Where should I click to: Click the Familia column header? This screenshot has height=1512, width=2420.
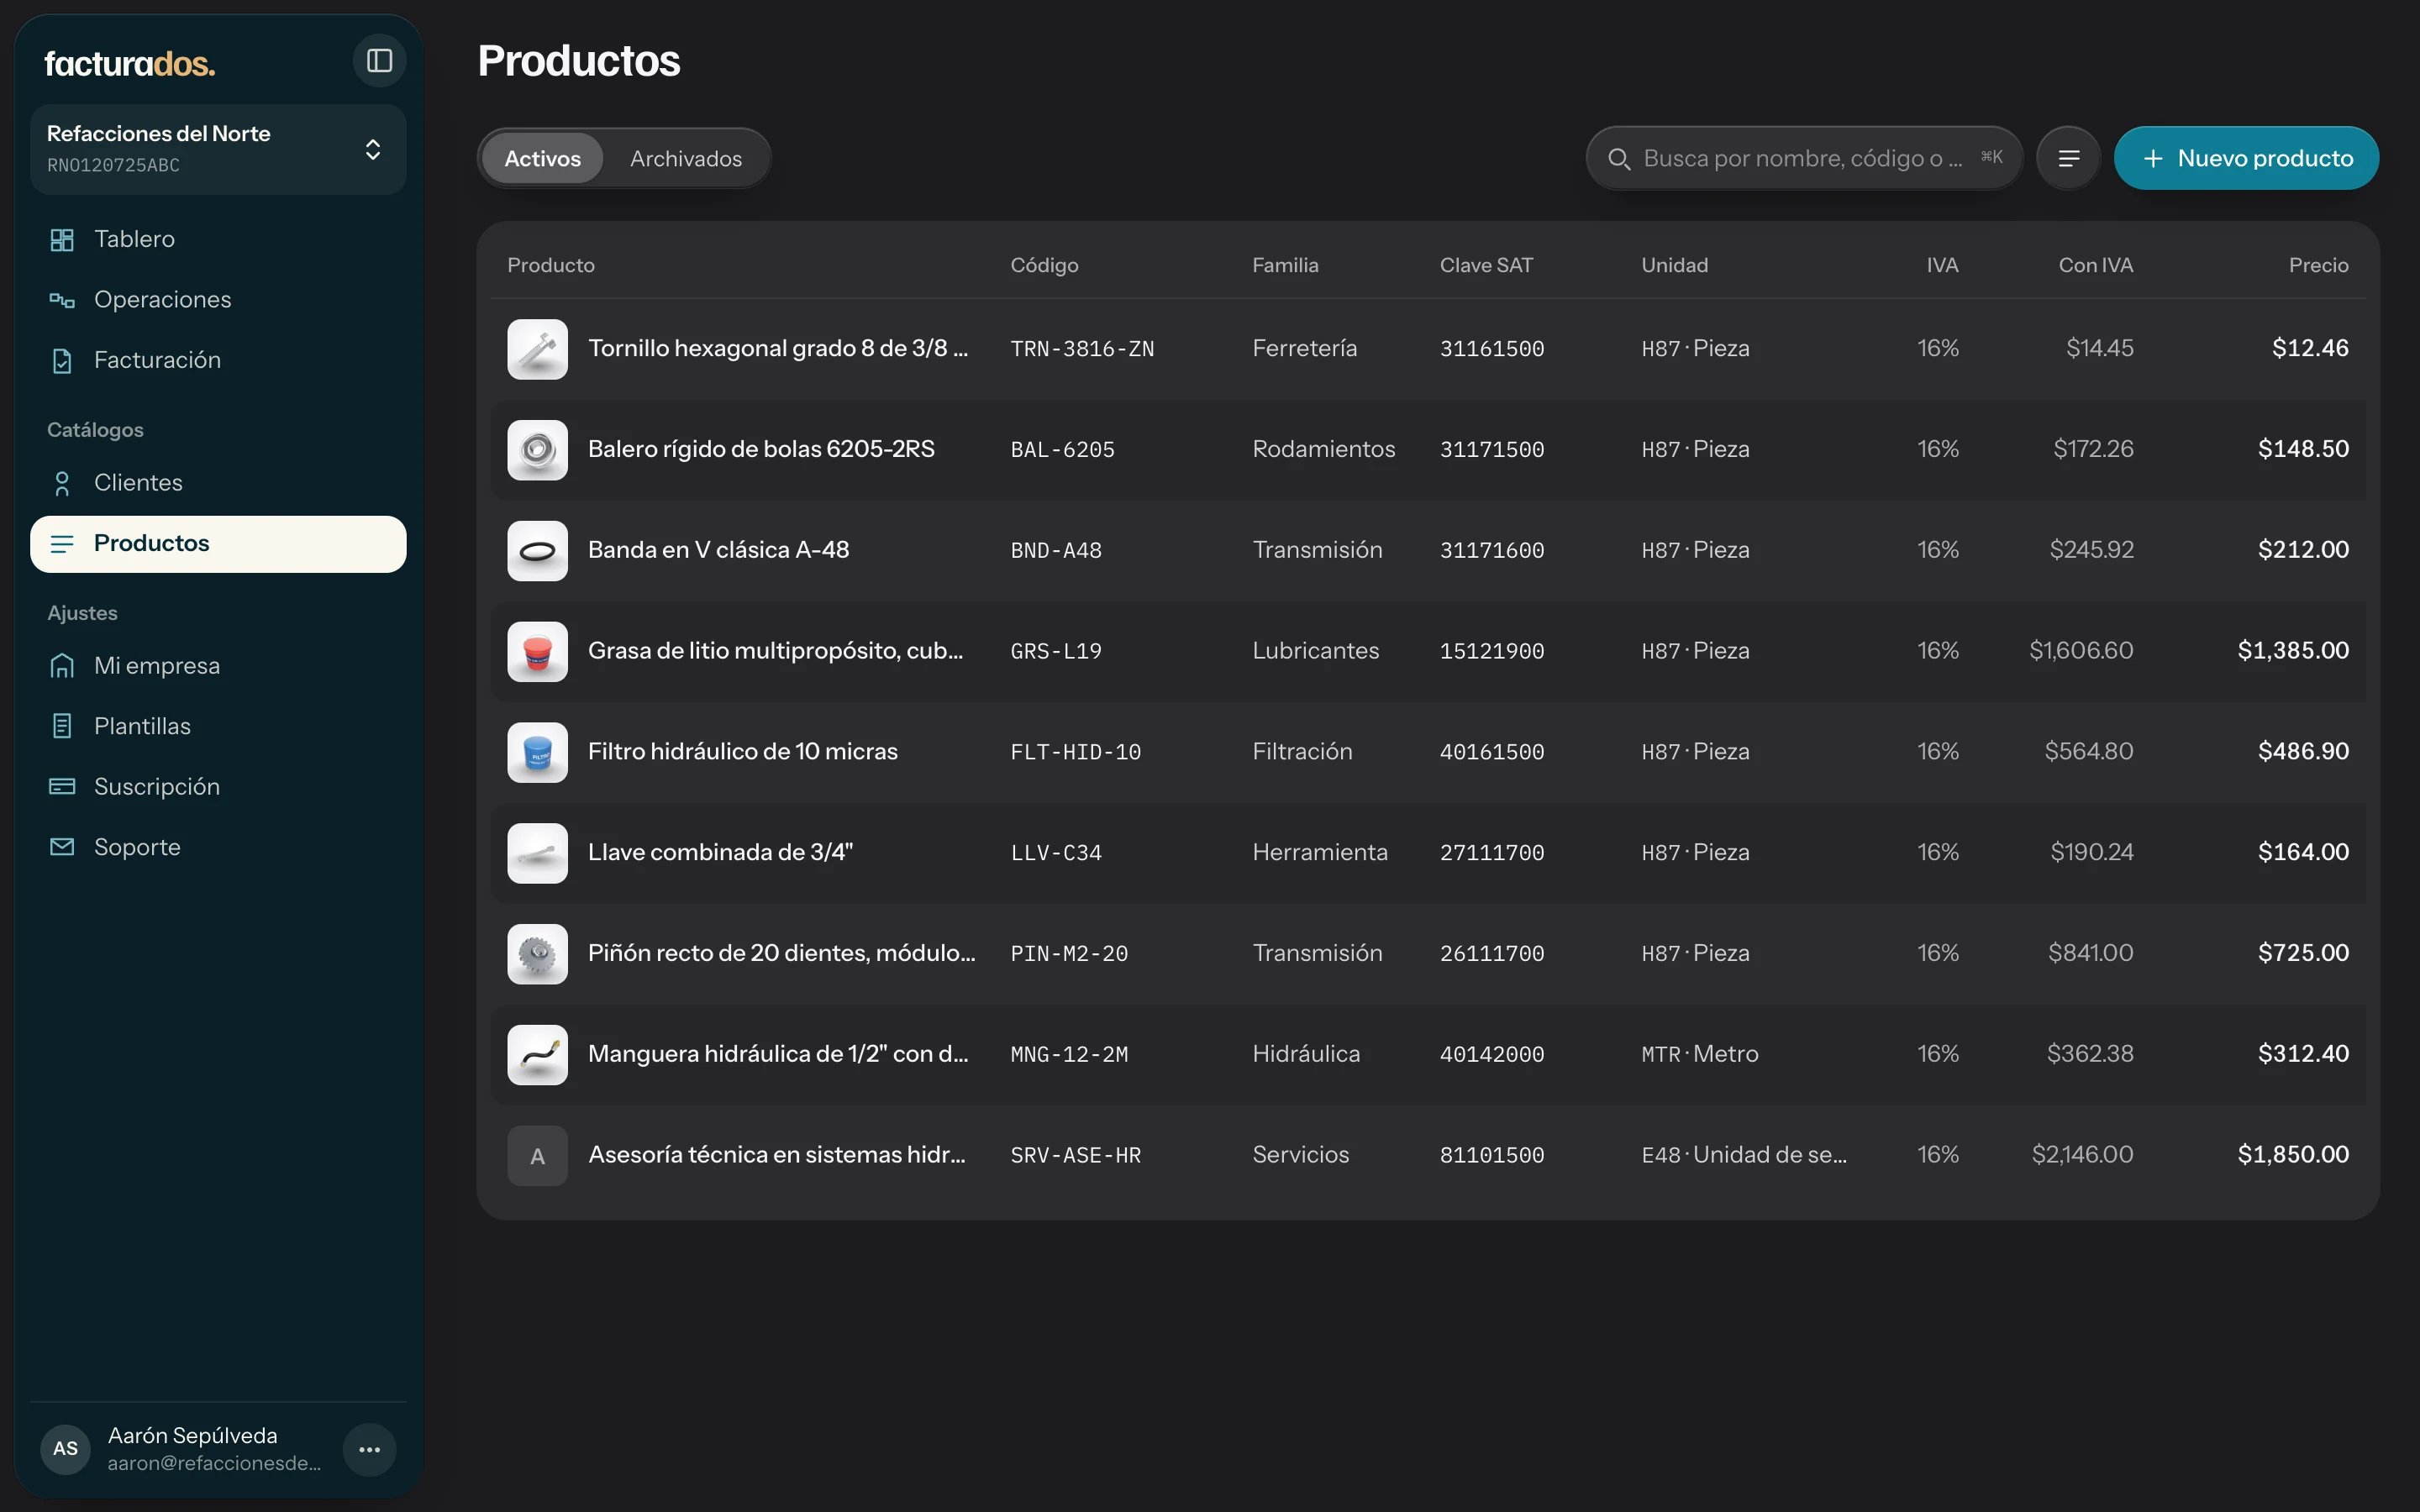[1285, 265]
